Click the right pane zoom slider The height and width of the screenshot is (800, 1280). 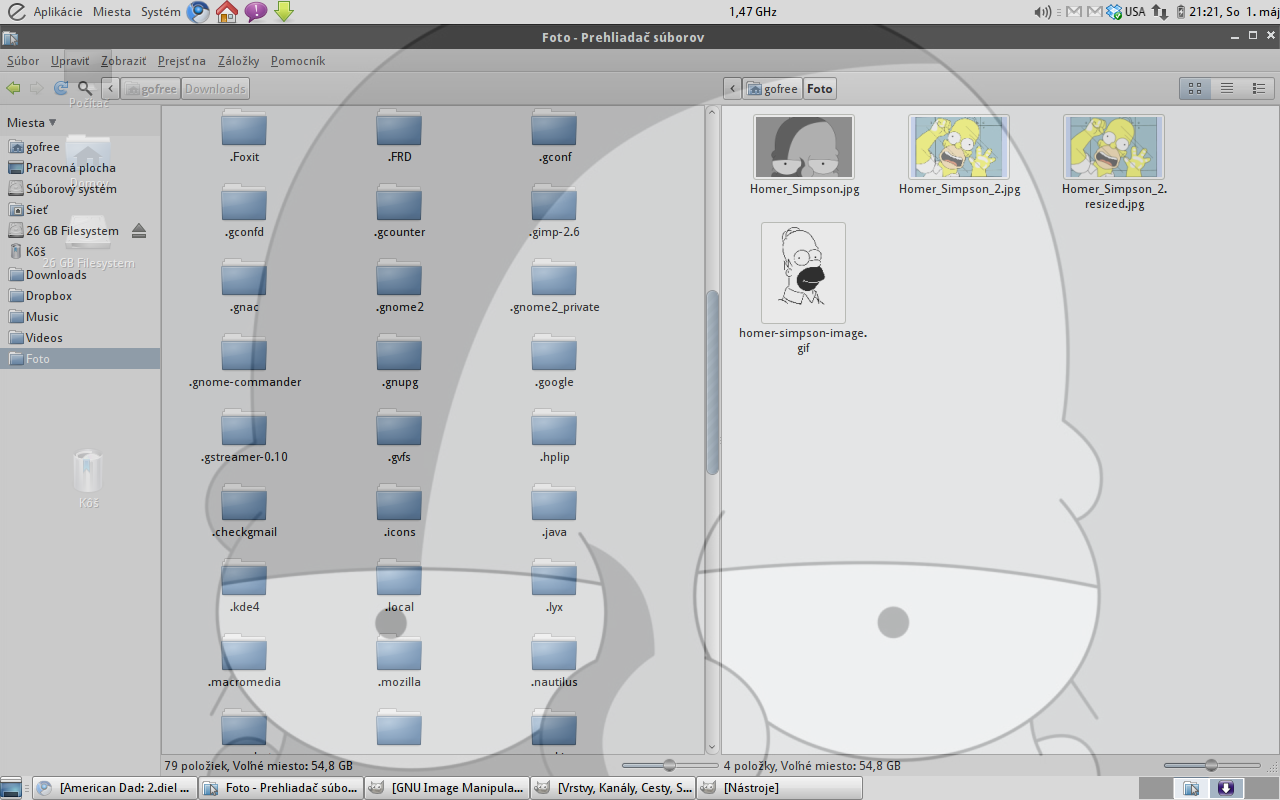pos(1212,766)
